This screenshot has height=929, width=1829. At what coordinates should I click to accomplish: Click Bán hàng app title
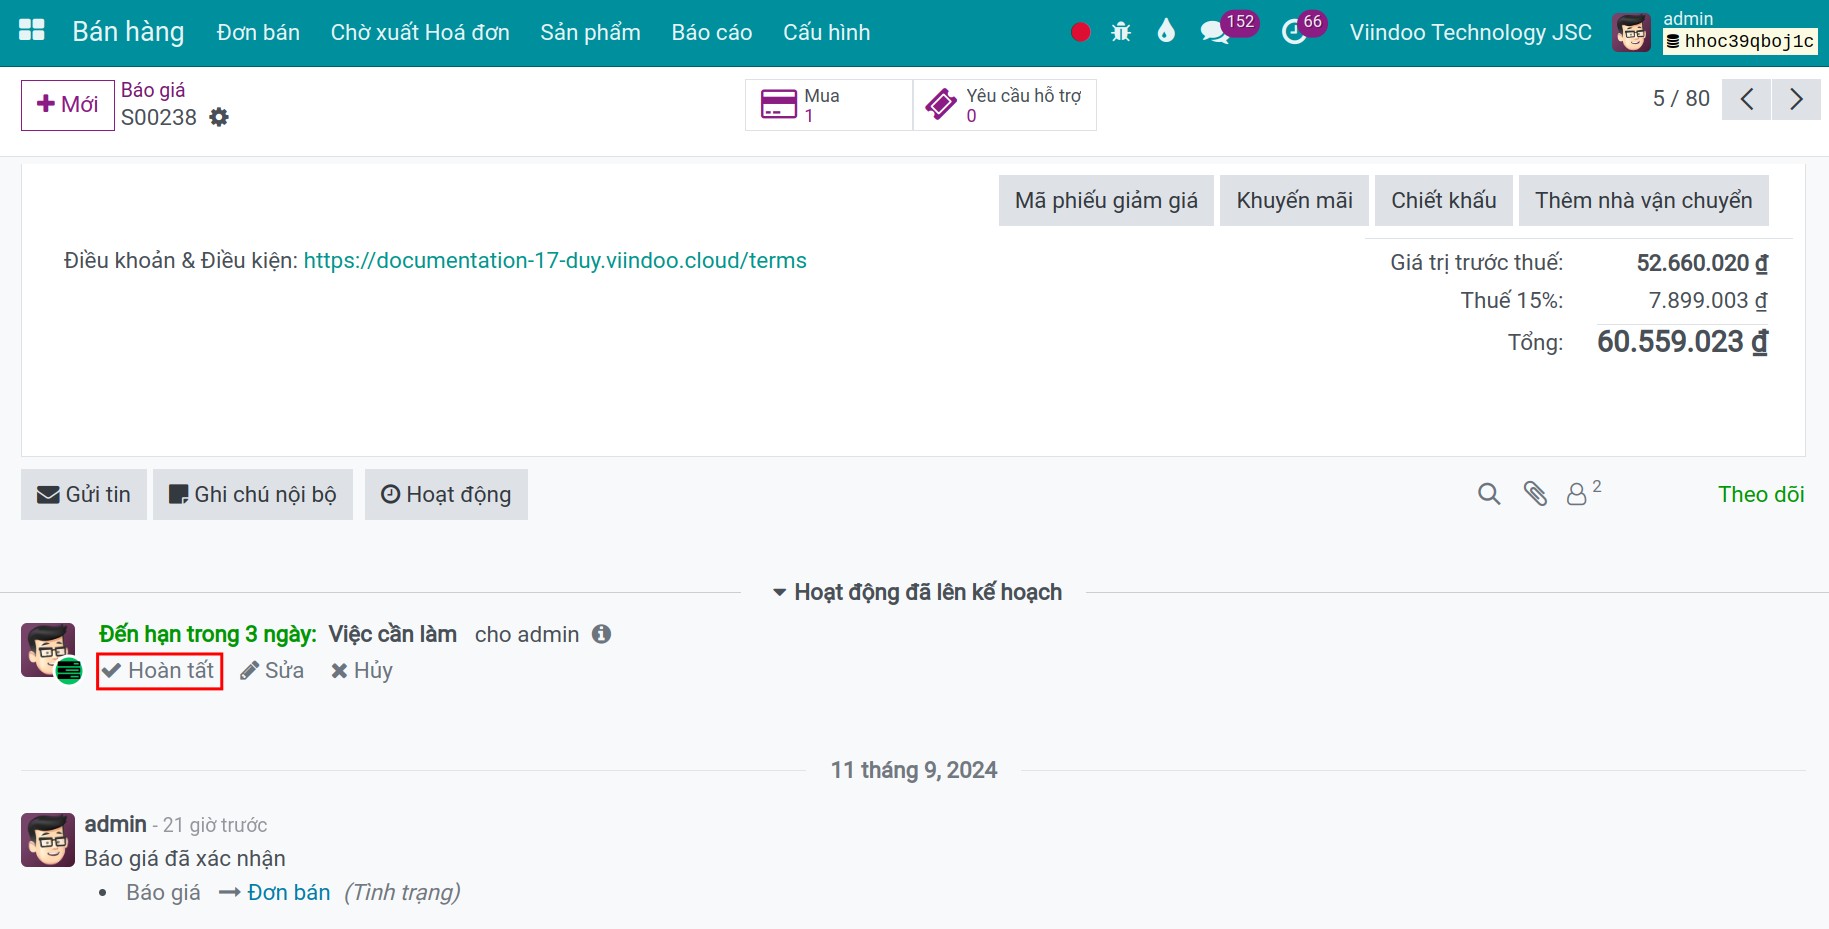[x=128, y=32]
